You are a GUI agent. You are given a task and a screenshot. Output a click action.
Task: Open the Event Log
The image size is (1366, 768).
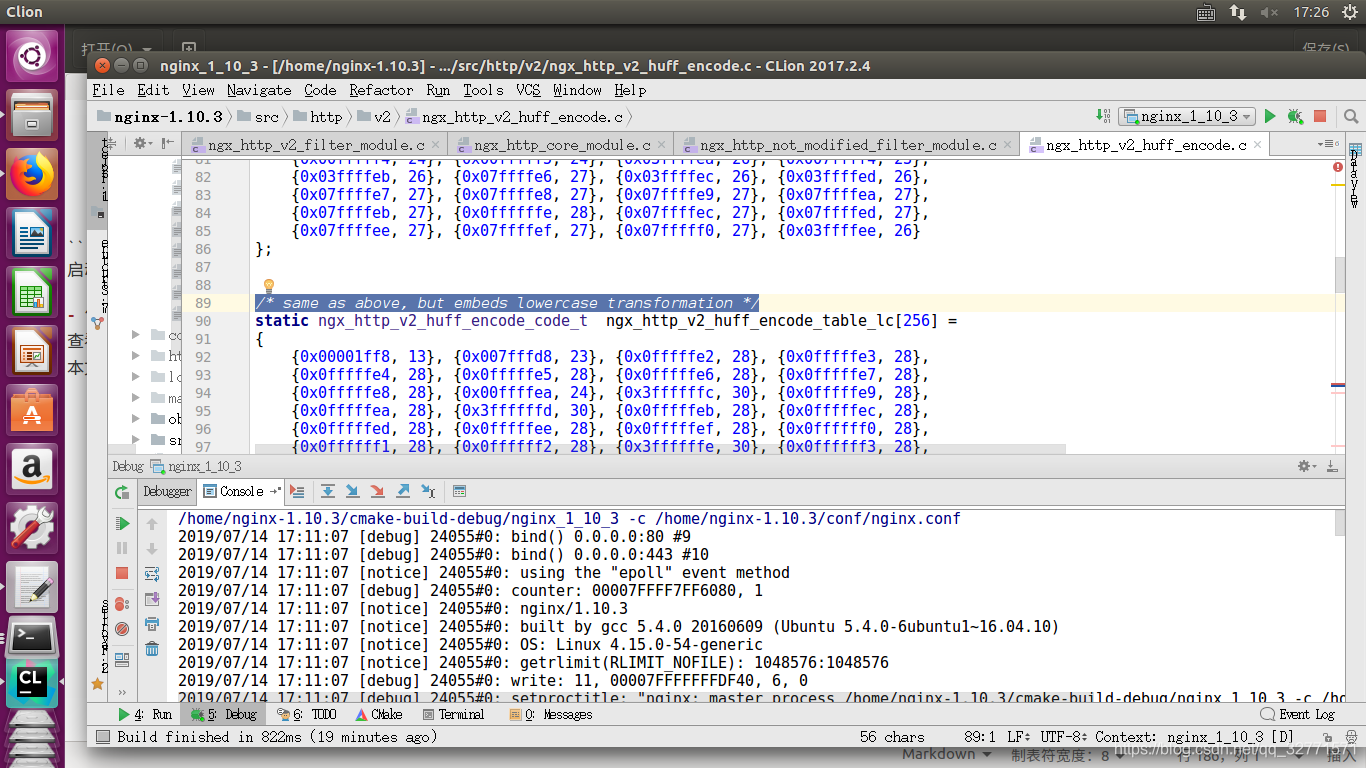click(1298, 715)
